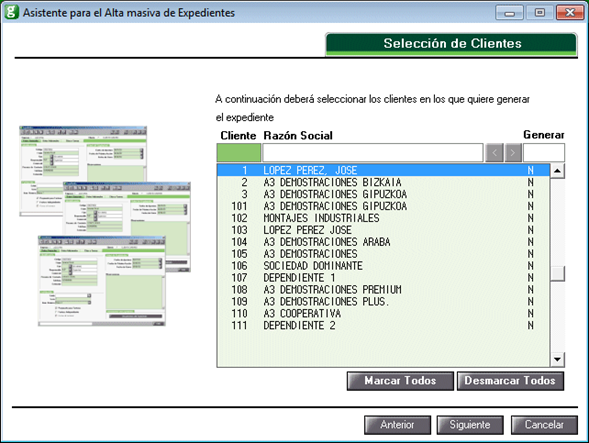This screenshot has width=589, height=443.
Task: Select client 101 A3 DEMOSTRACIONES GIPUZKOA
Action: [x=383, y=206]
